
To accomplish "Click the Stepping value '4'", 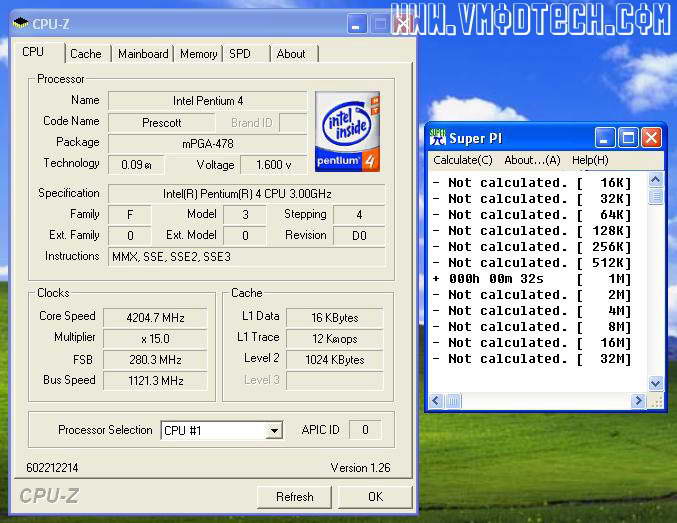I will pos(359,215).
